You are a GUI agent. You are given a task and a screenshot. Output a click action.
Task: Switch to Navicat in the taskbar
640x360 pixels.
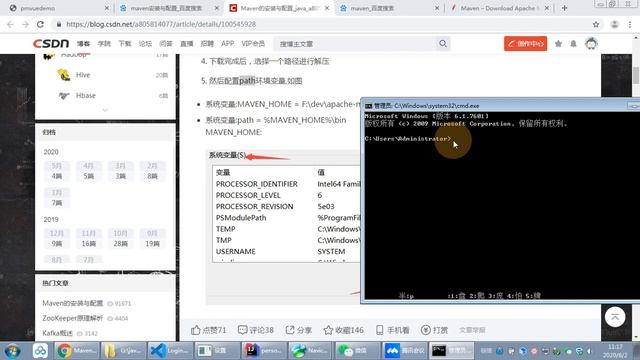(x=310, y=351)
